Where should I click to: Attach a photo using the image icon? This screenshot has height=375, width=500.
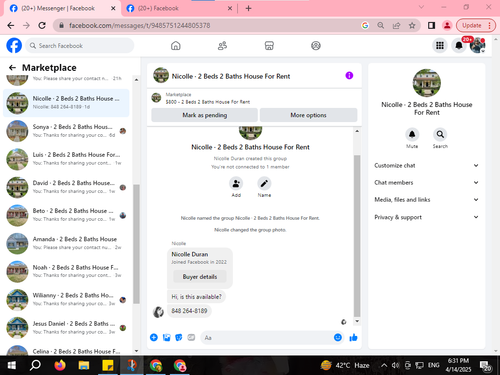pos(166,338)
